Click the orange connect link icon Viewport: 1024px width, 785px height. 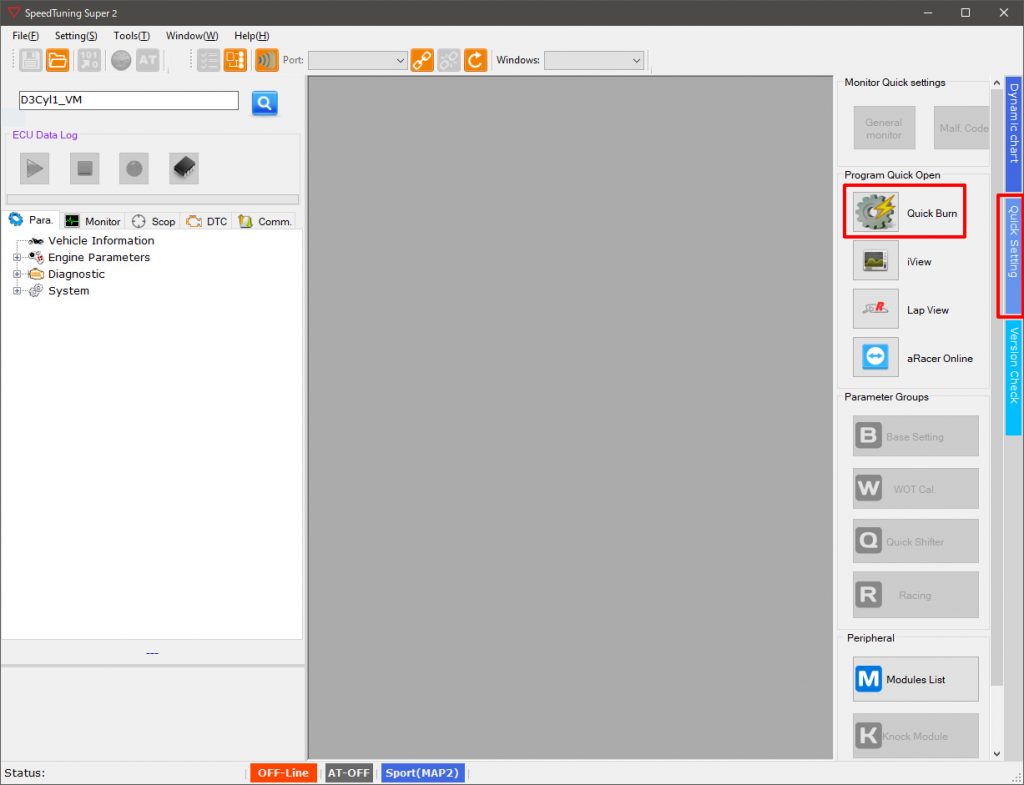point(422,60)
